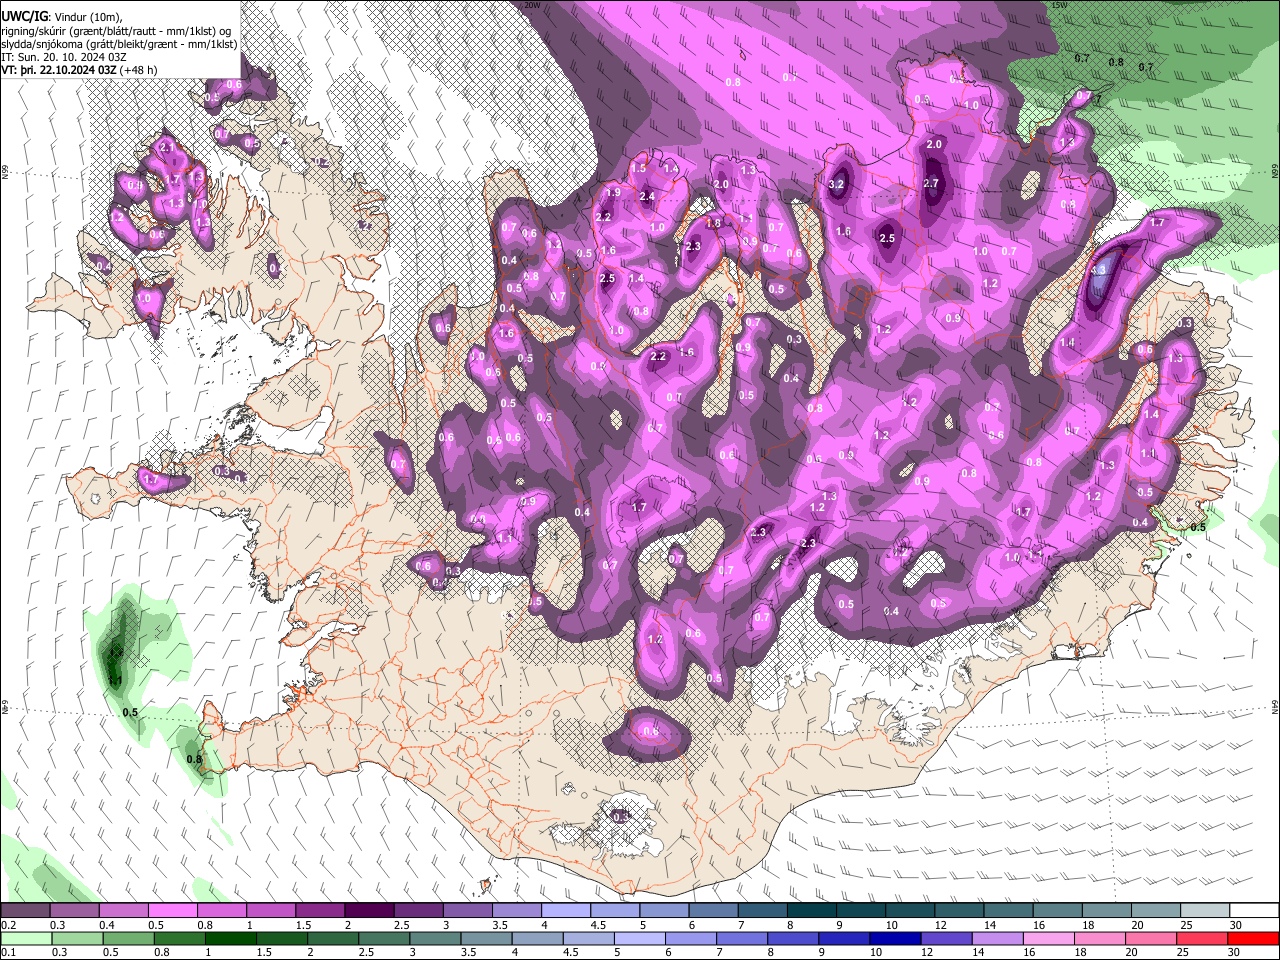Click the rain legend swatch starting at 0.1
Image resolution: width=1280 pixels, height=960 pixels.
26,938
